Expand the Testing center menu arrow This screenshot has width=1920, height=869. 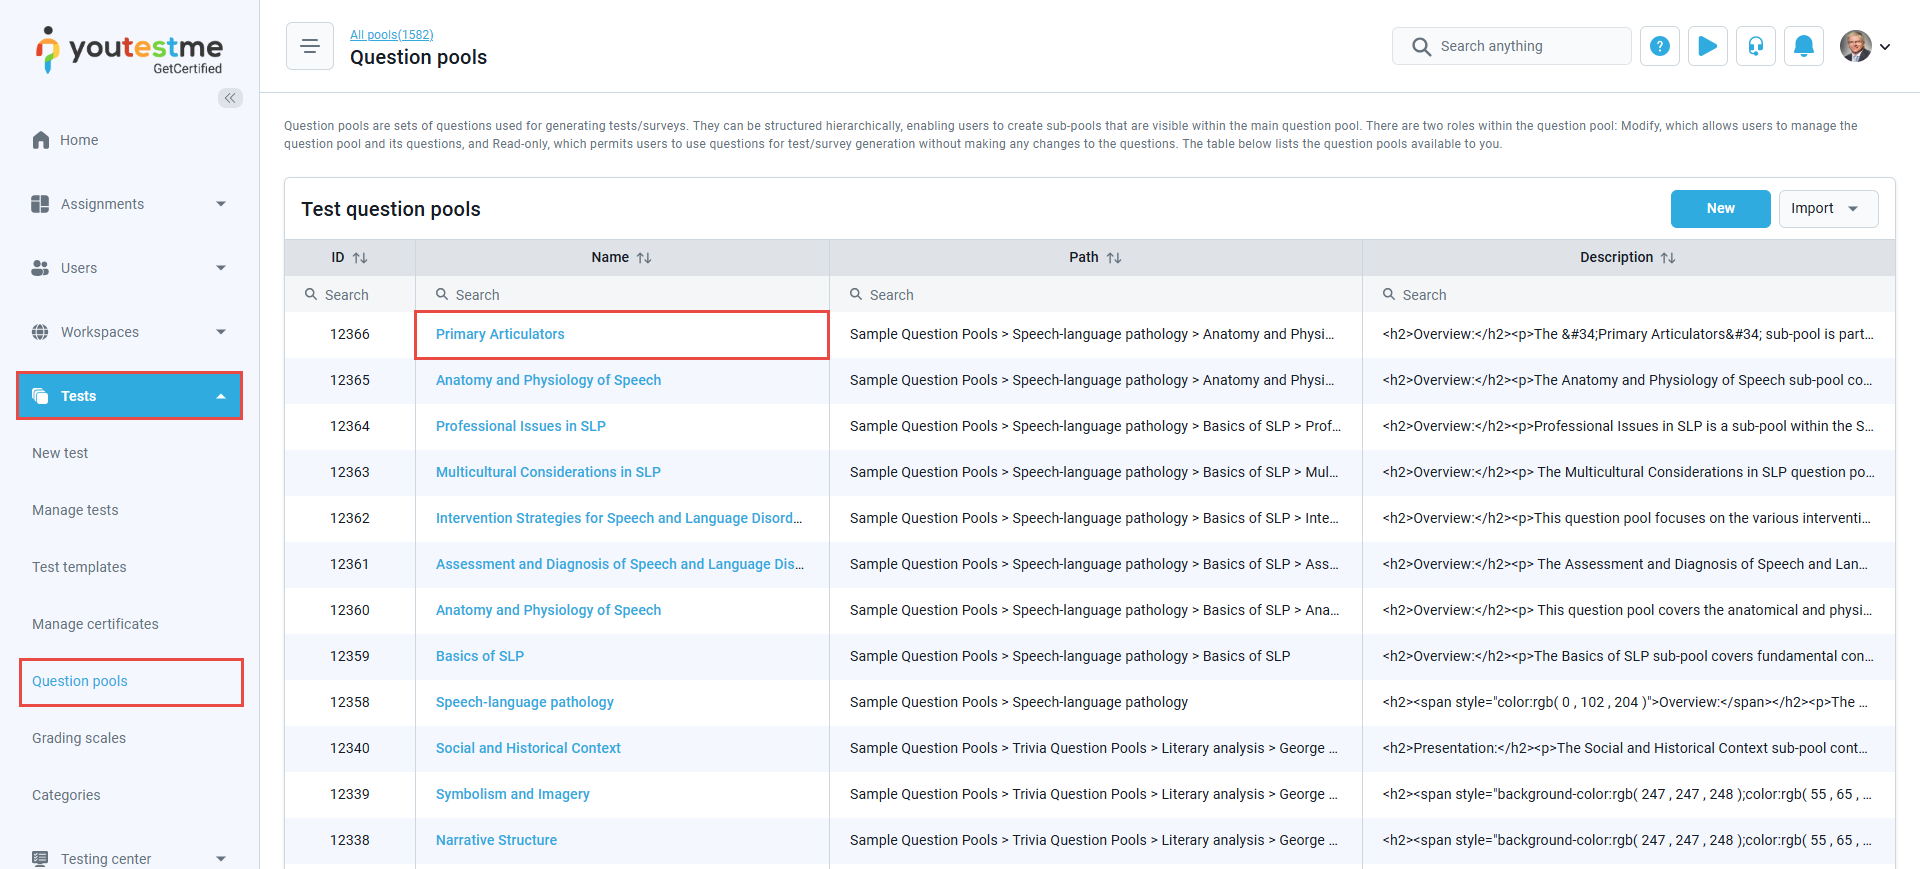click(x=221, y=859)
